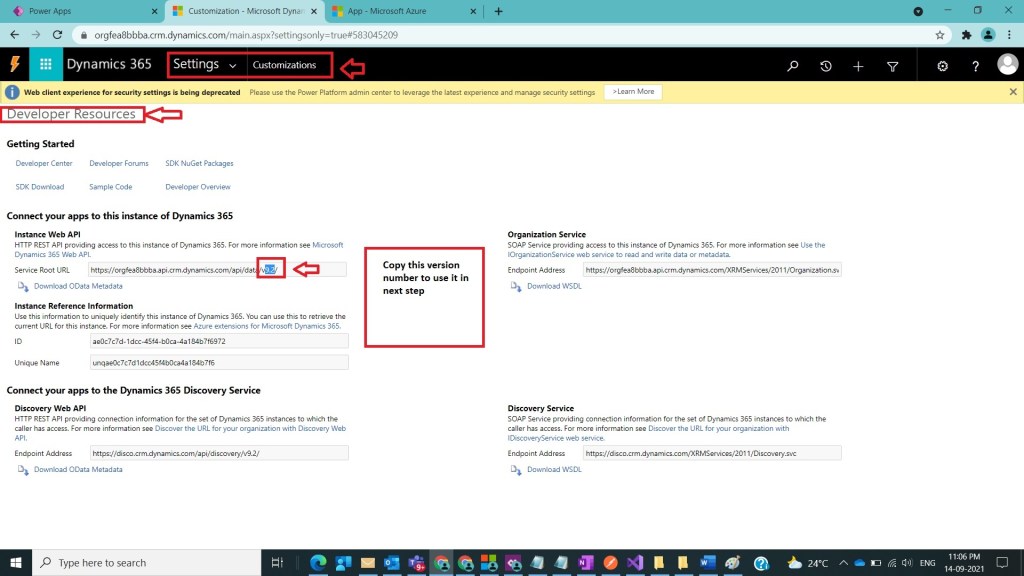Open the Developer Center link
Screen dimensions: 1024x576
pos(44,163)
